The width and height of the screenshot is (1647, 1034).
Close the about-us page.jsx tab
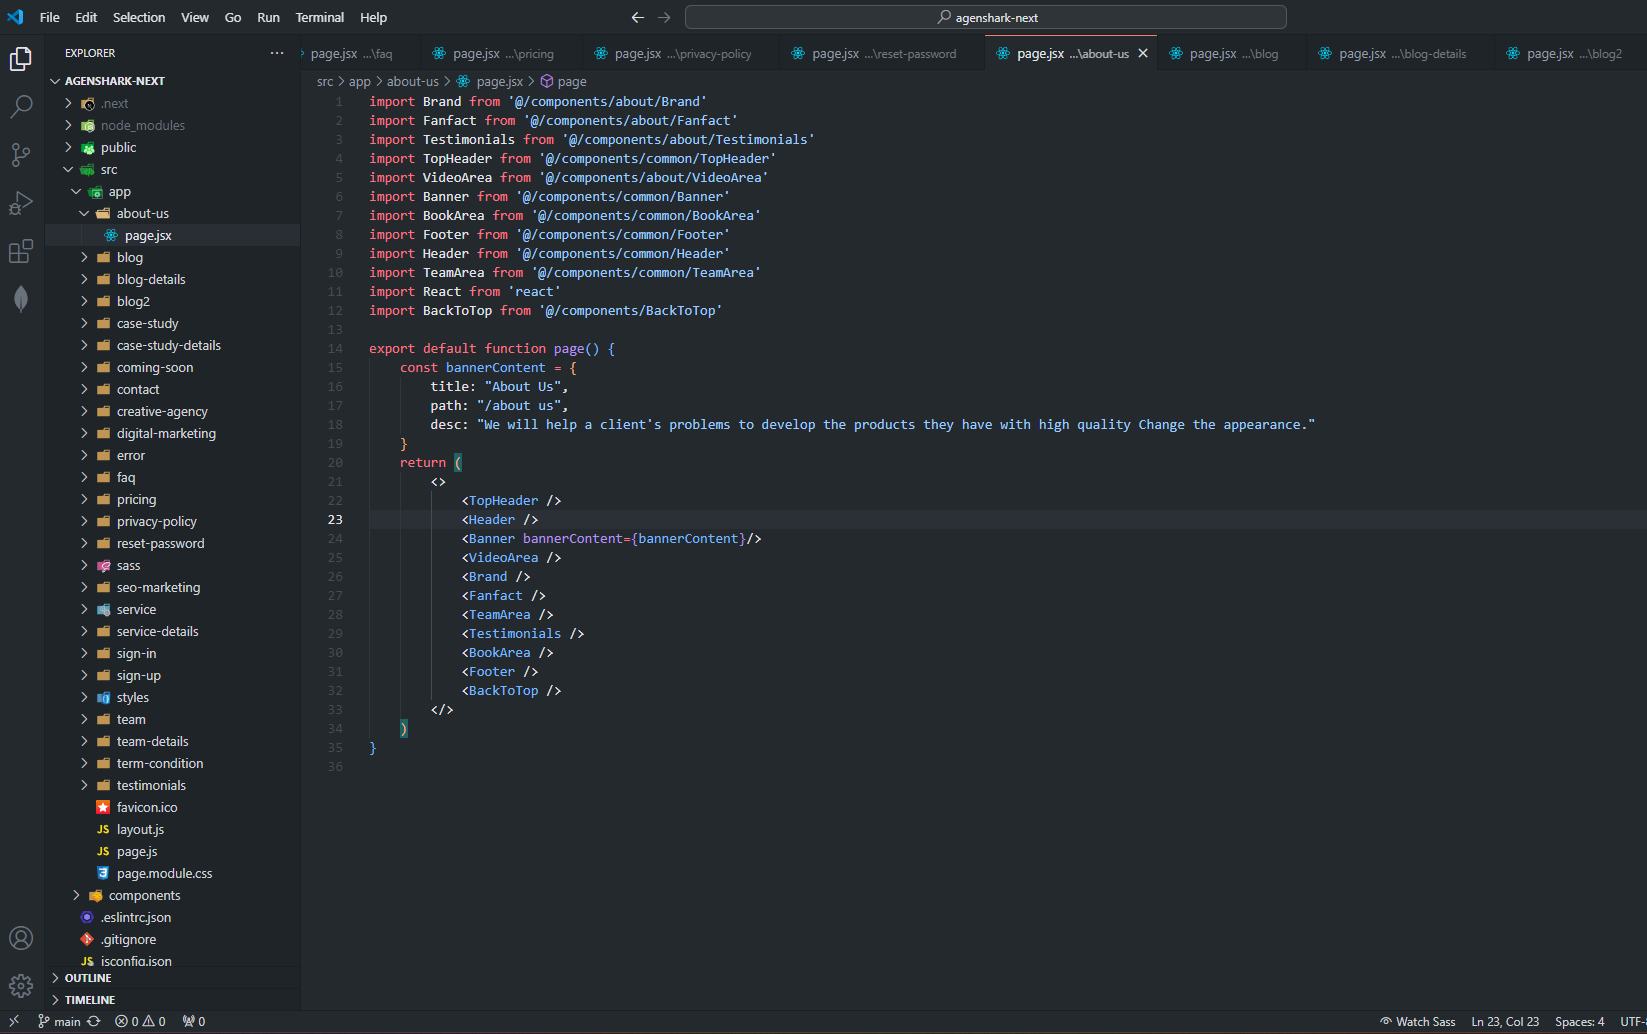point(1143,53)
